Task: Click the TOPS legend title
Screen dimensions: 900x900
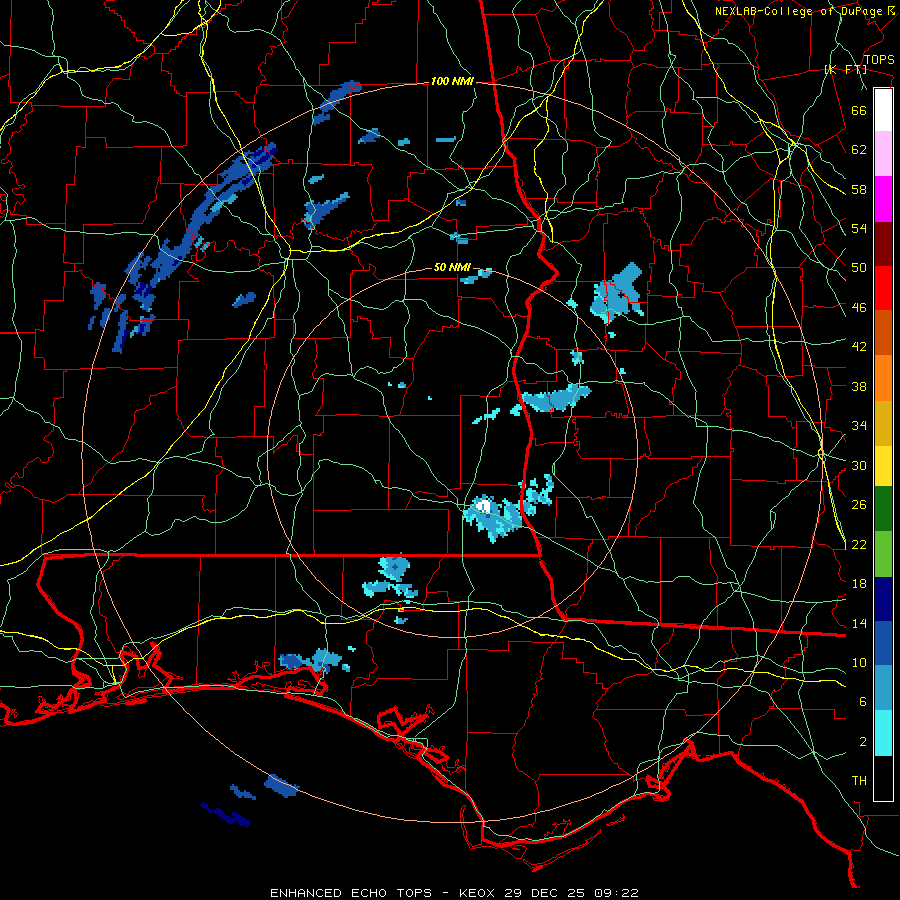Action: click(x=879, y=60)
